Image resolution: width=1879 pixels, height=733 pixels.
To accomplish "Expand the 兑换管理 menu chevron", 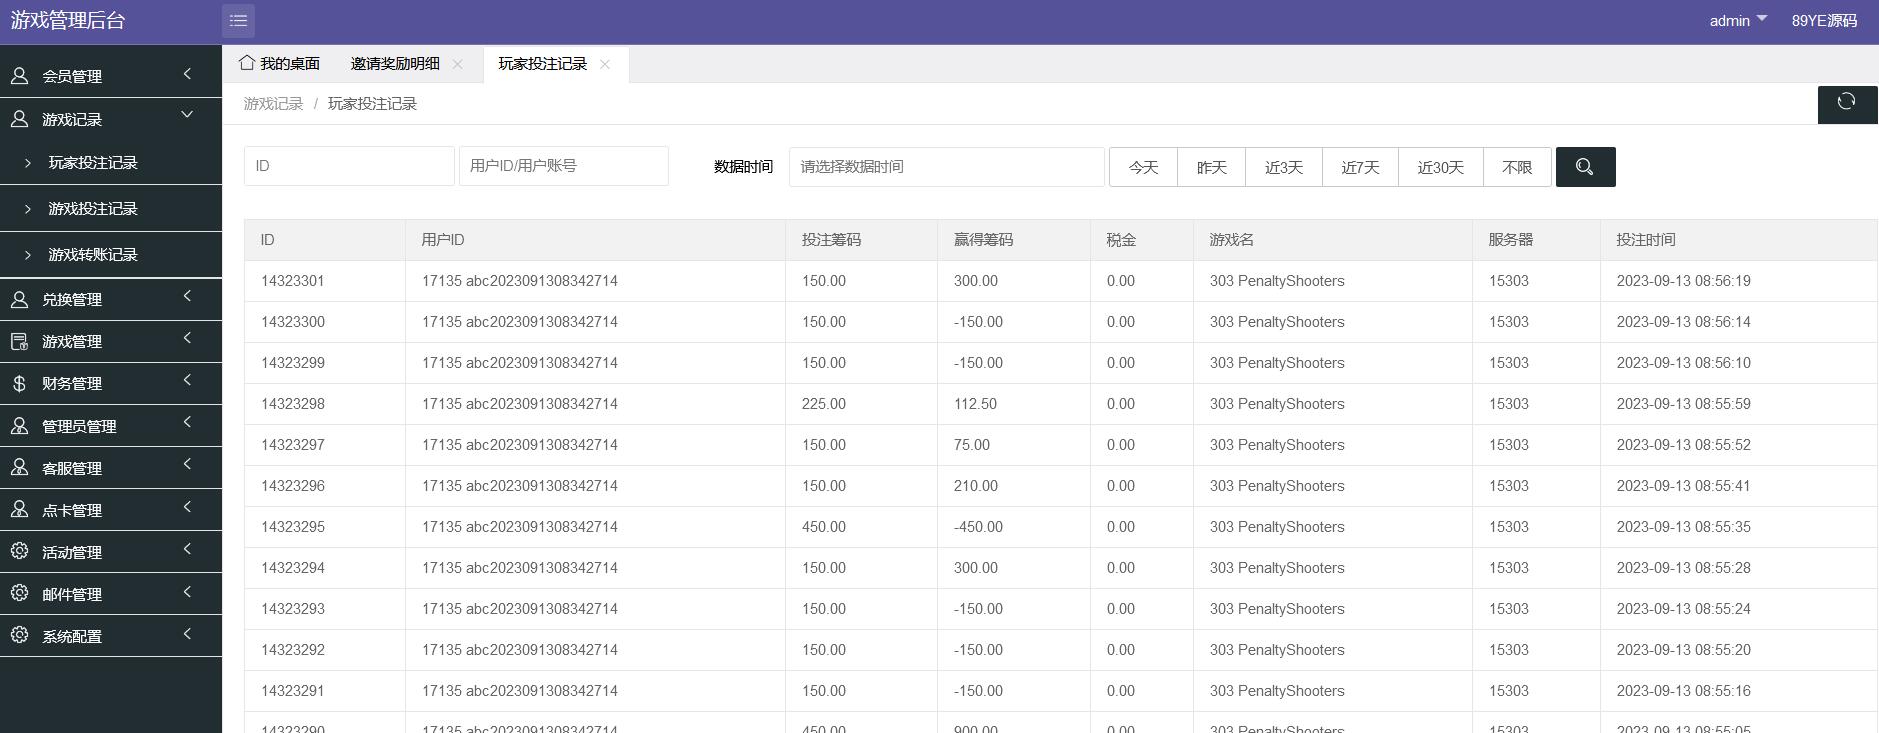I will (x=187, y=297).
